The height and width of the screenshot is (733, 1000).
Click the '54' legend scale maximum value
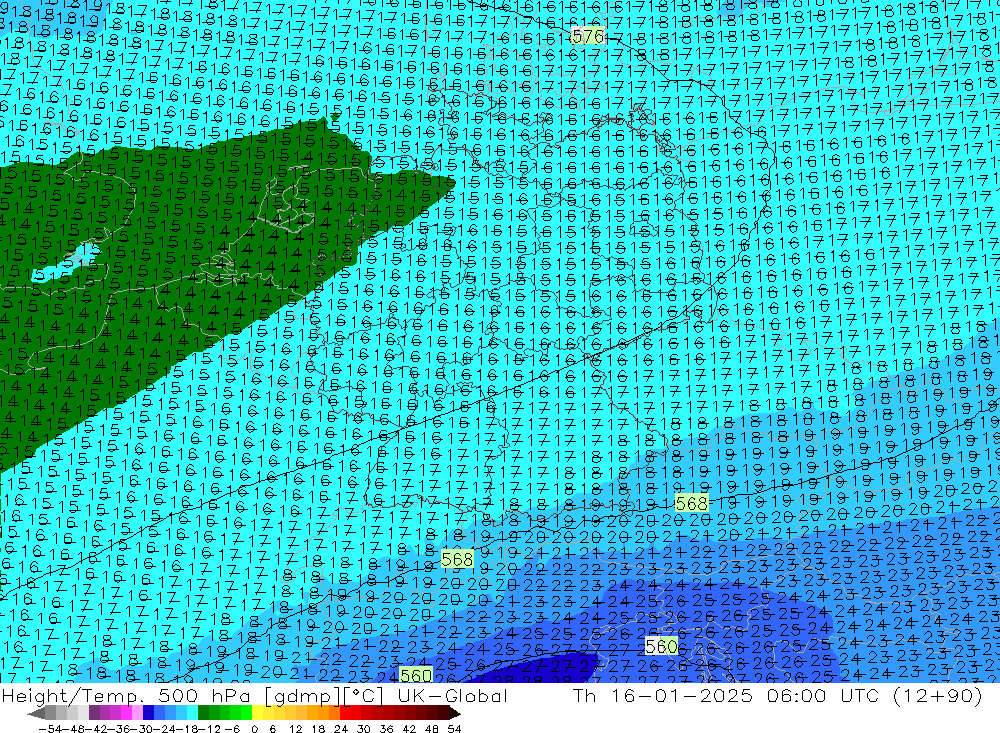[x=454, y=729]
